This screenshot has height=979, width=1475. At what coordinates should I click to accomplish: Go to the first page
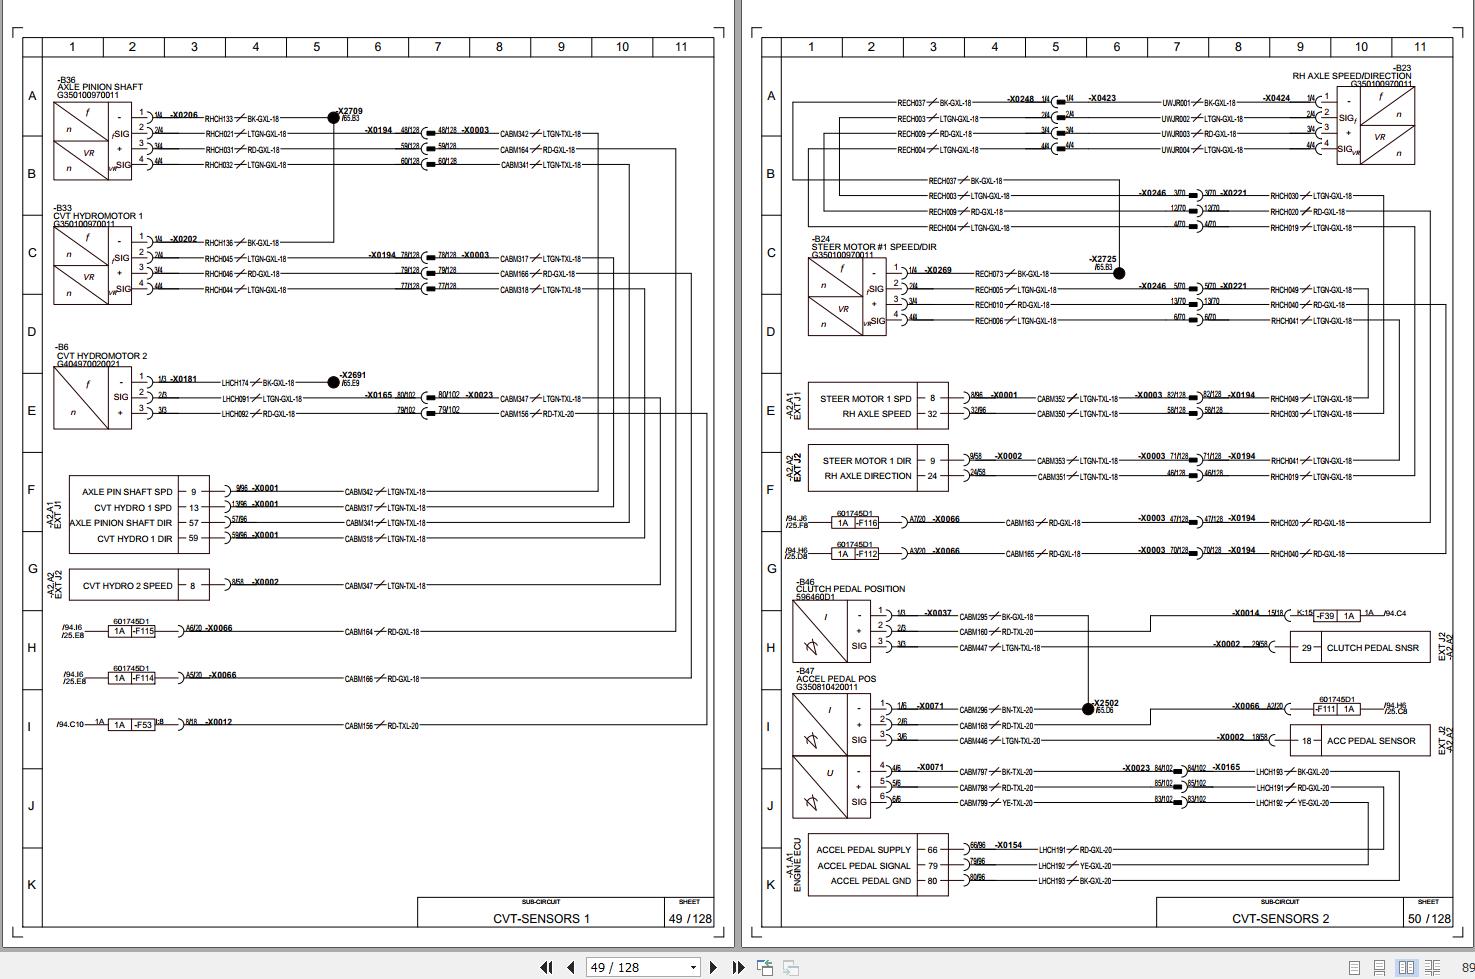point(546,967)
